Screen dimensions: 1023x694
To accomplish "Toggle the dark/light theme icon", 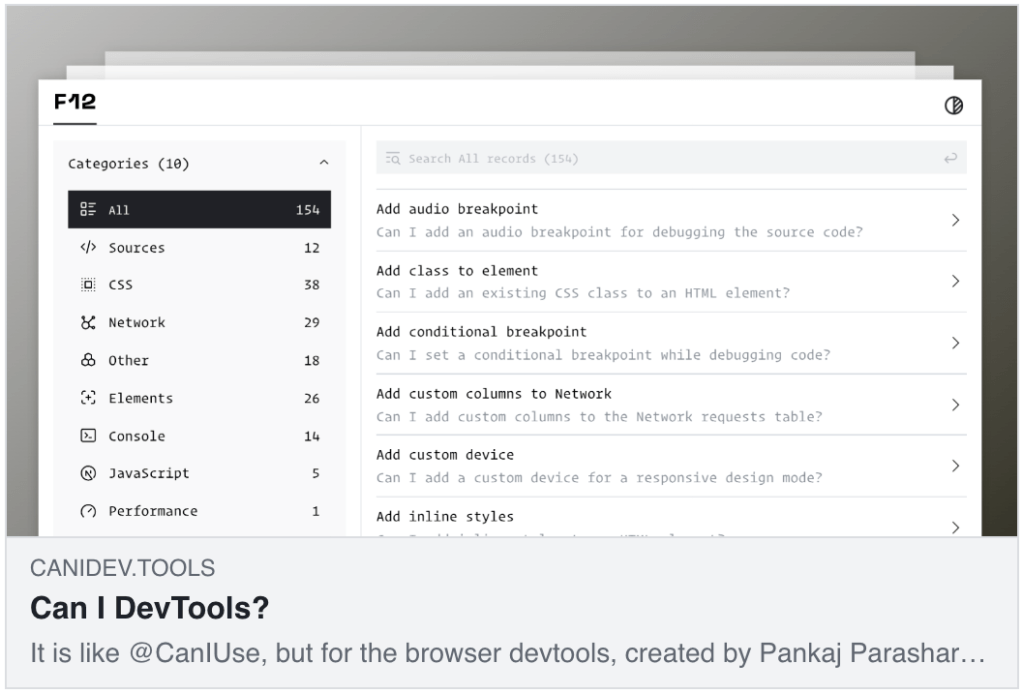I will pyautogui.click(x=954, y=106).
